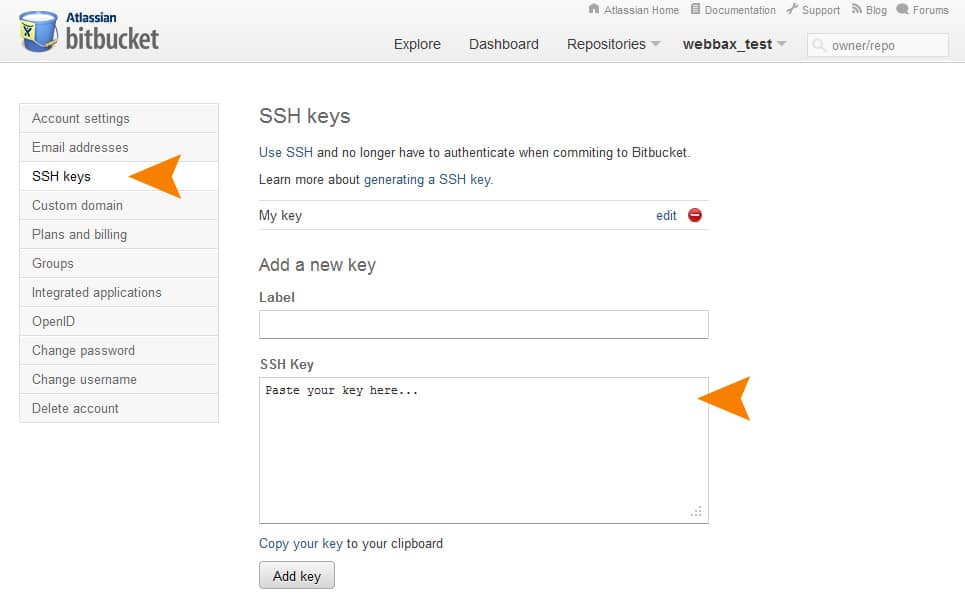The width and height of the screenshot is (965, 615).
Task: Follow the generating a SSH key link
Action: [x=427, y=180]
